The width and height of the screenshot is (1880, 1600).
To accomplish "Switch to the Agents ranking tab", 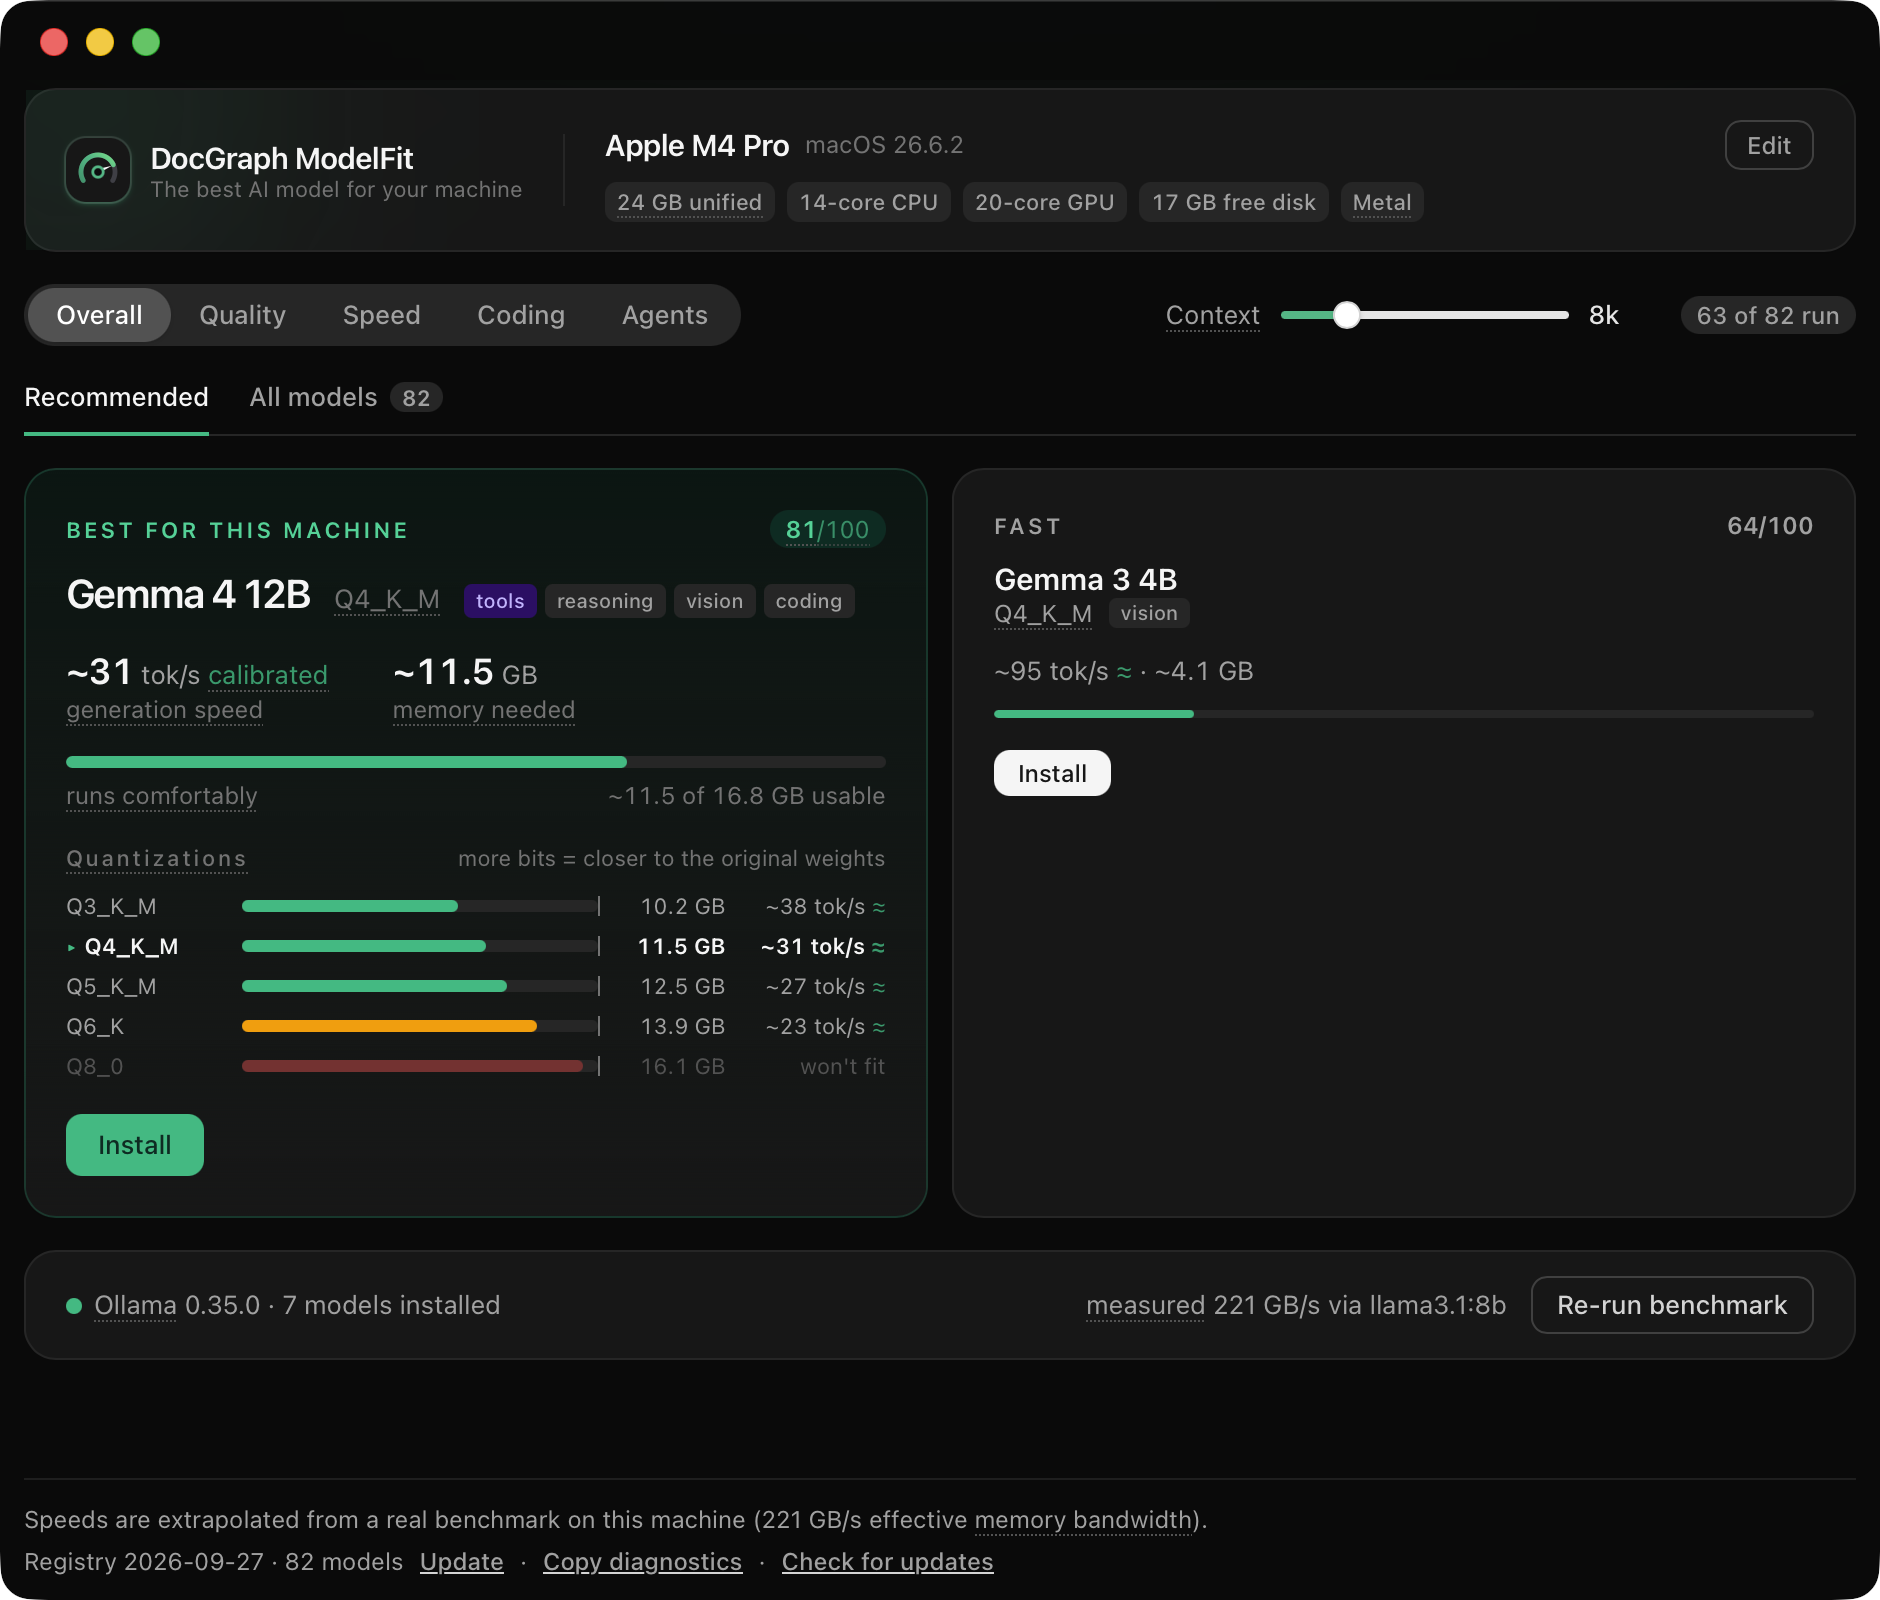I will pos(665,315).
